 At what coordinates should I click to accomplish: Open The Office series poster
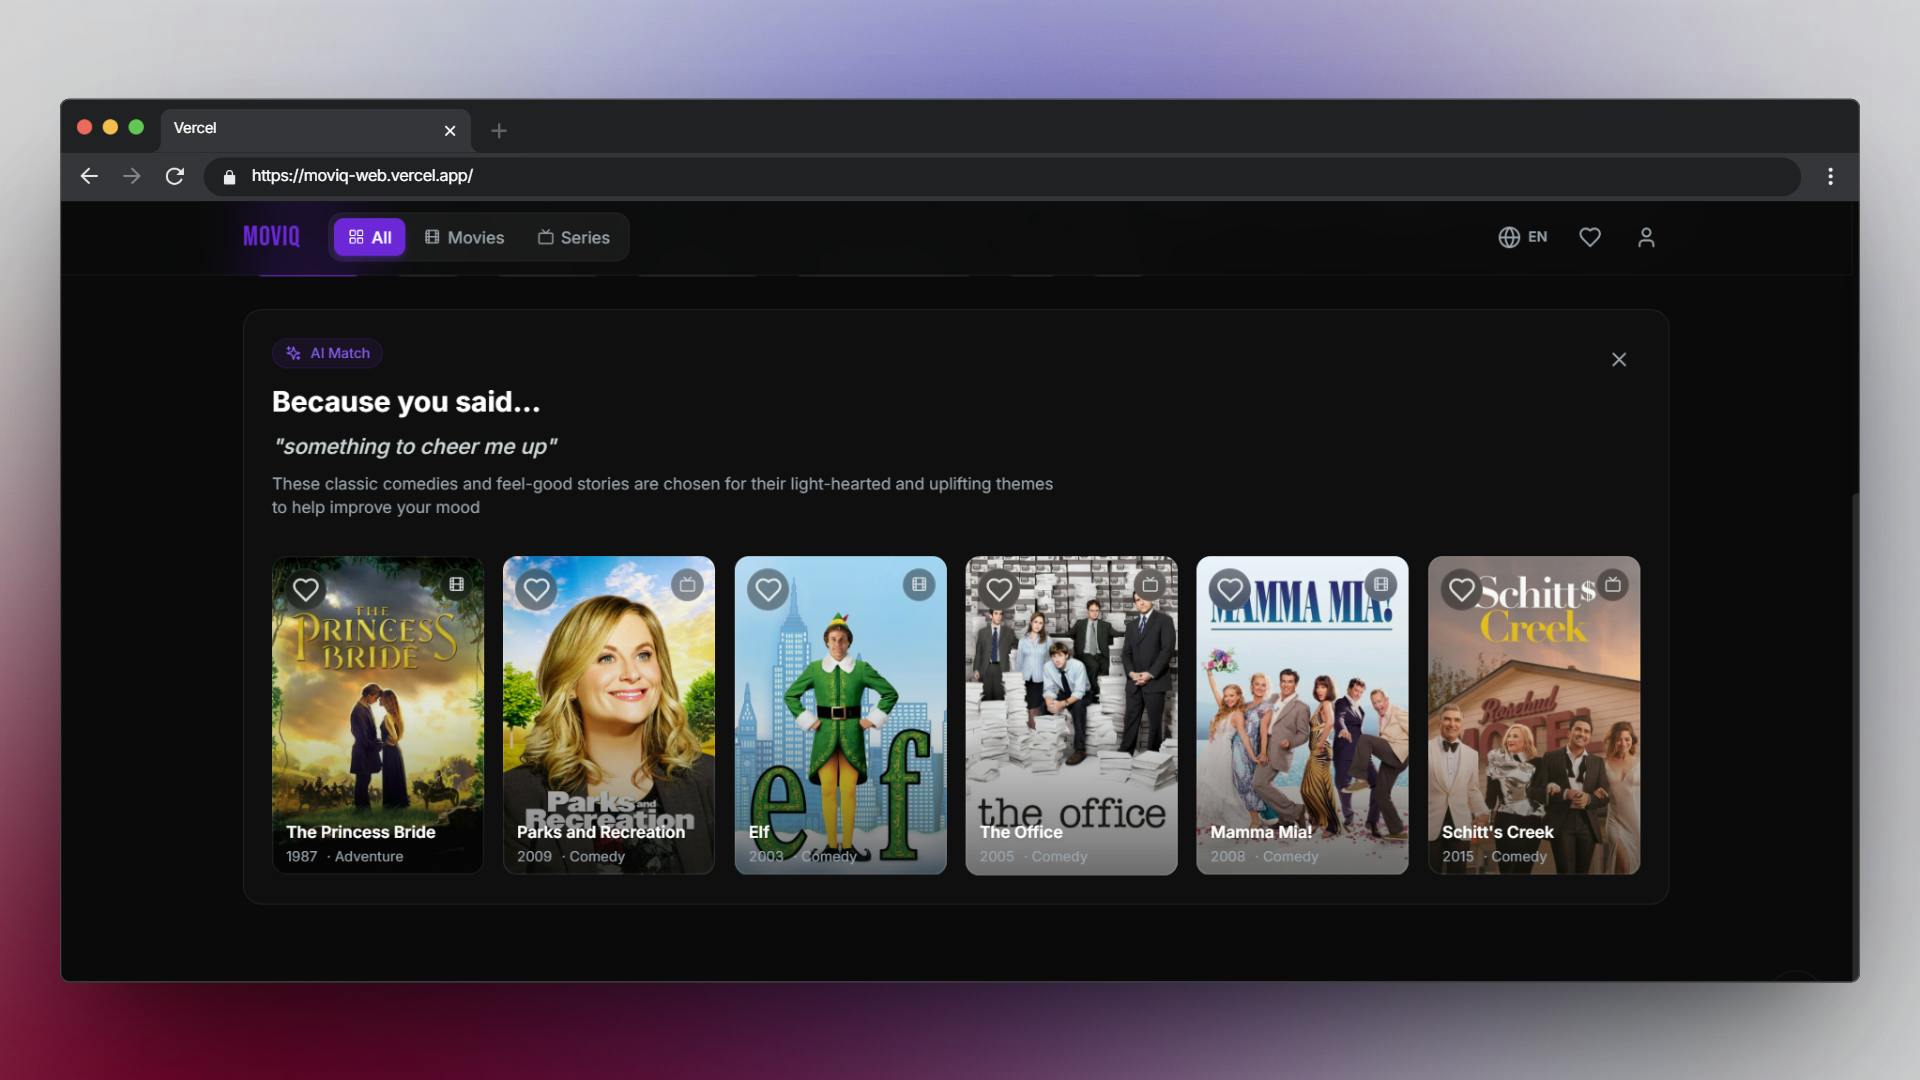(x=1071, y=715)
